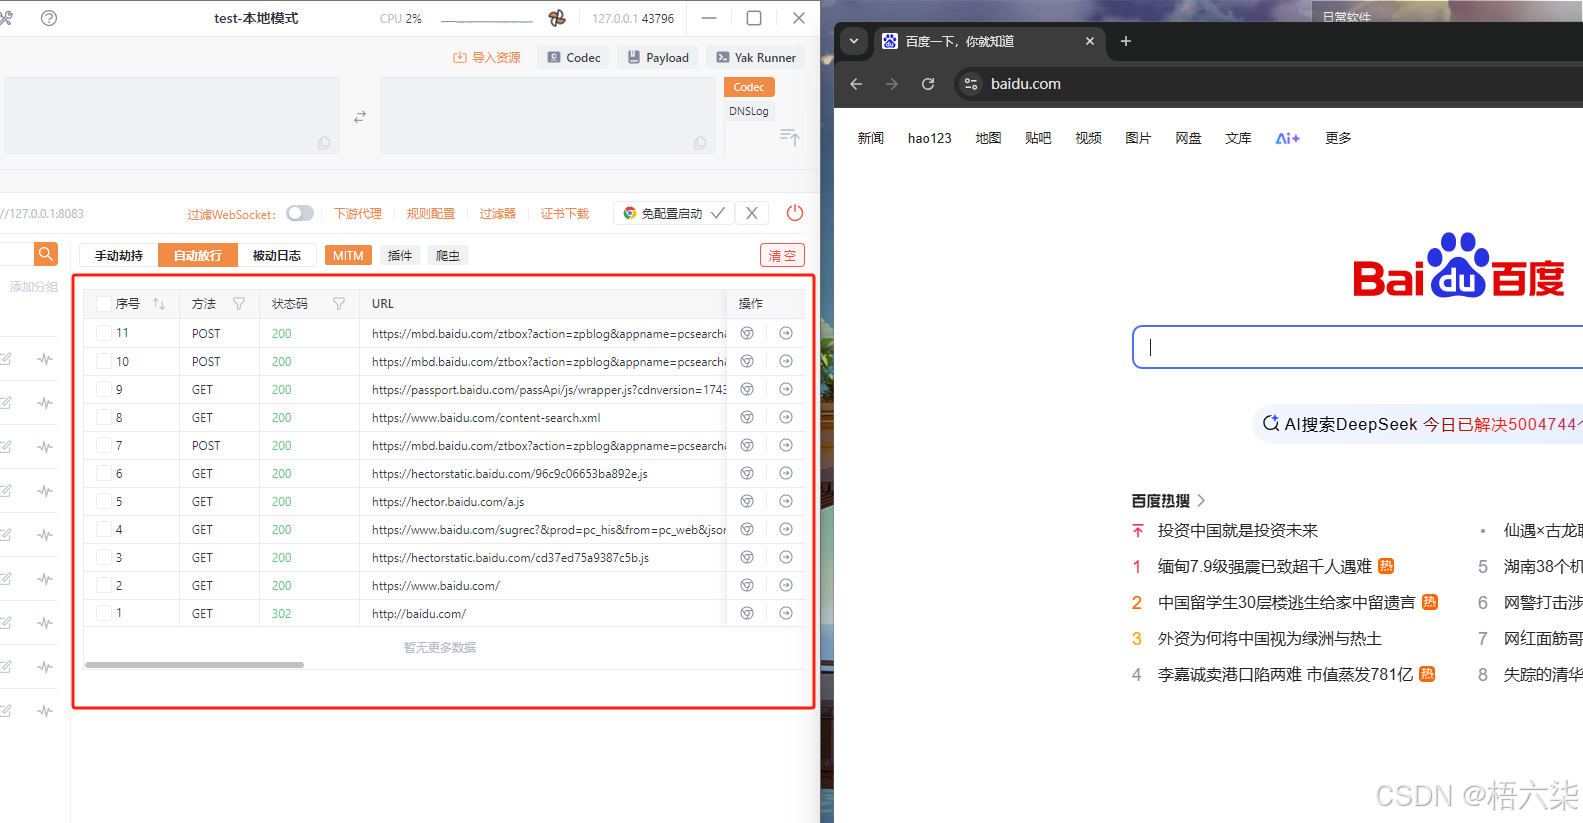
Task: Switch to 自动放行 tab
Action: [x=198, y=255]
